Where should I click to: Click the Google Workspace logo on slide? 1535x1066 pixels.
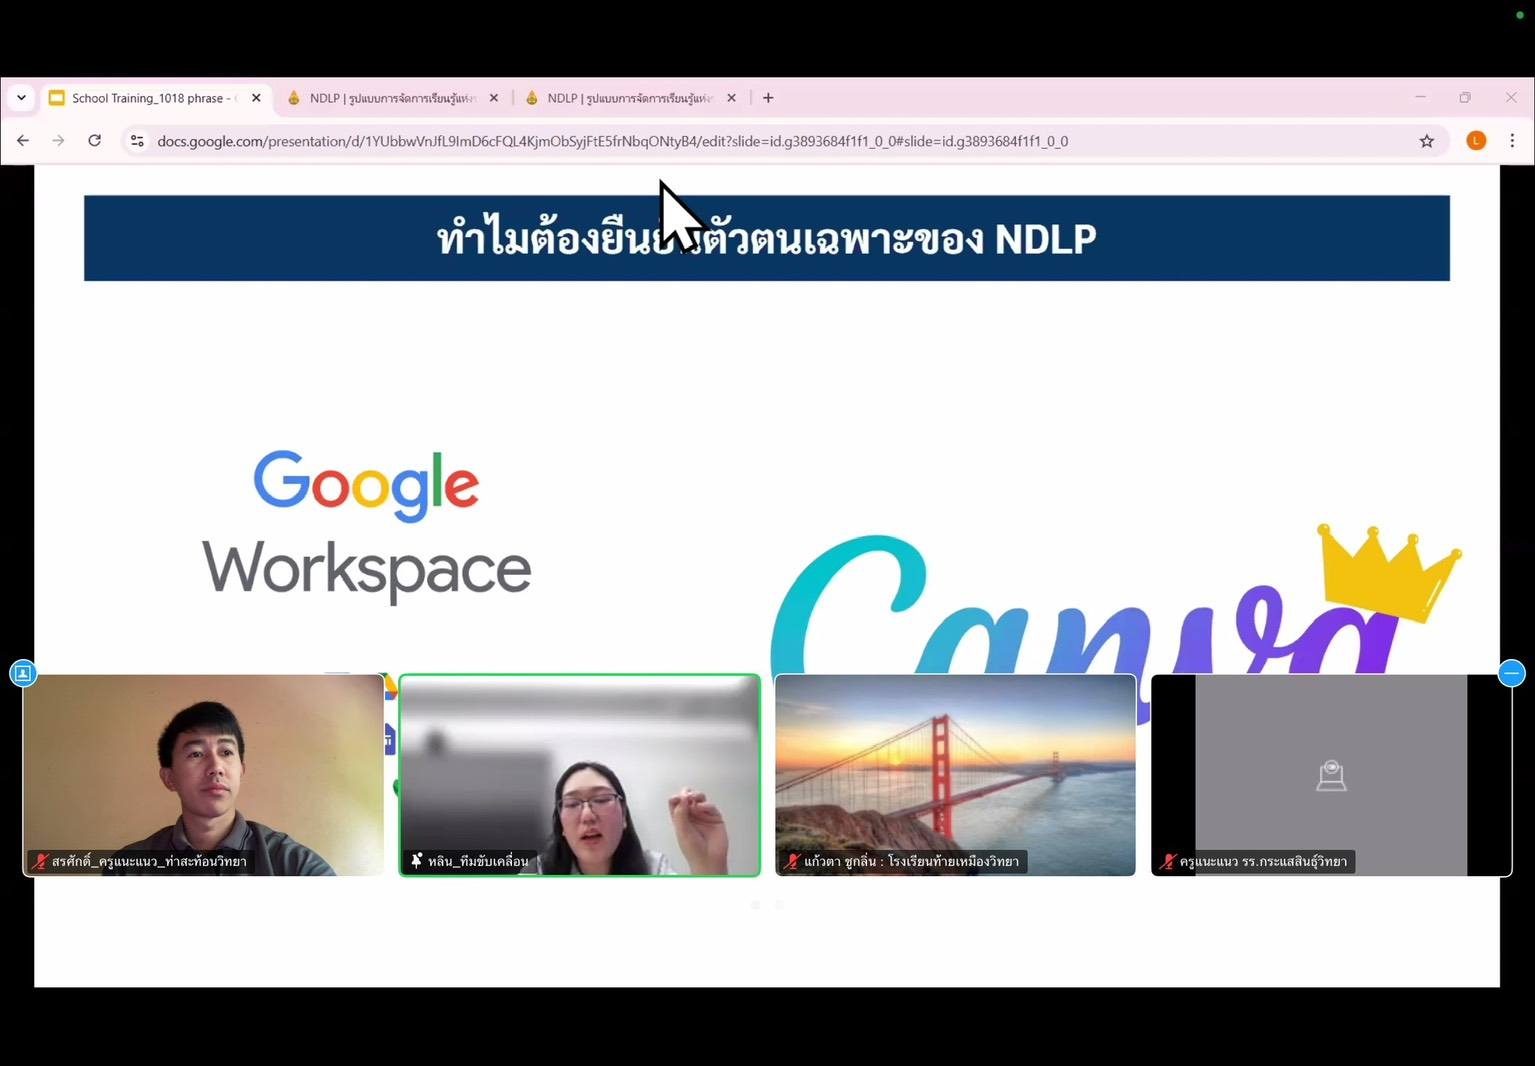367,527
